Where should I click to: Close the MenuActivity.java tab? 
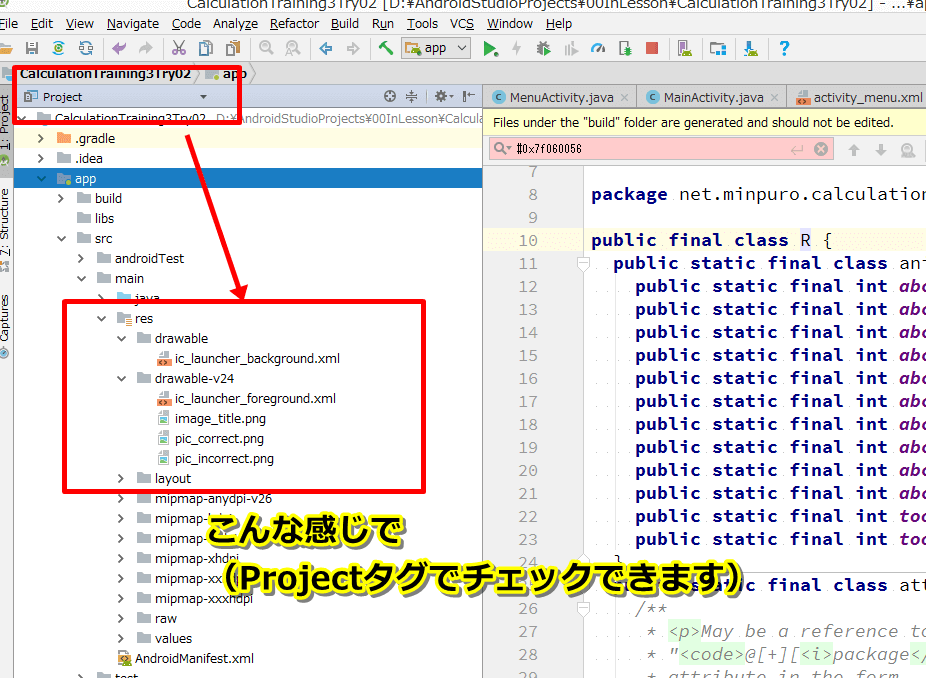[624, 97]
